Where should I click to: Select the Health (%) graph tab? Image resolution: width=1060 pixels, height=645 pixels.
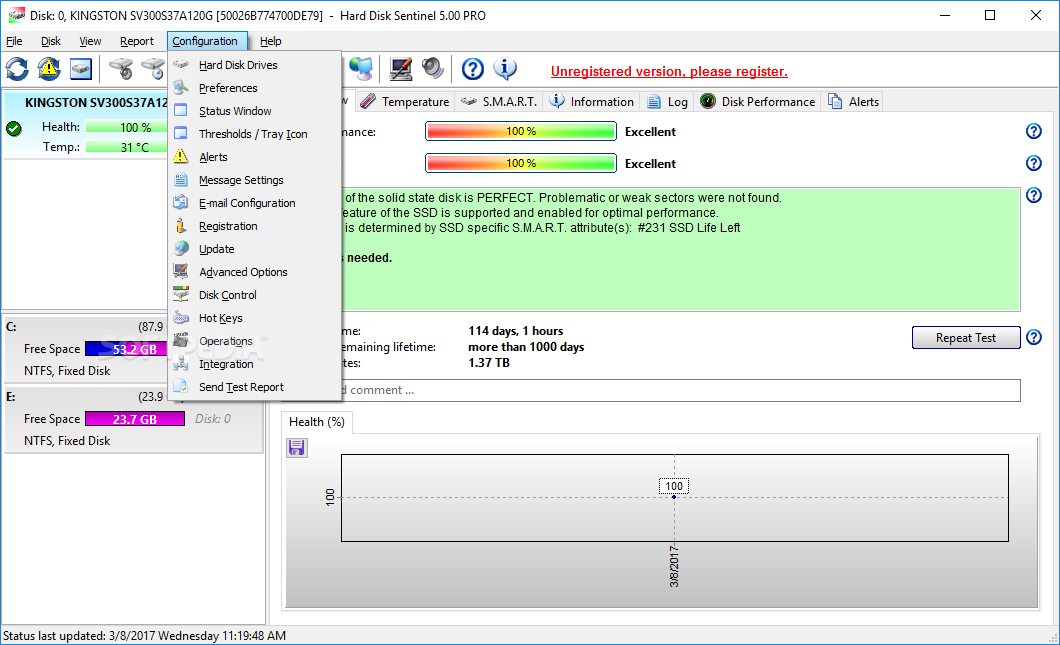(x=316, y=422)
